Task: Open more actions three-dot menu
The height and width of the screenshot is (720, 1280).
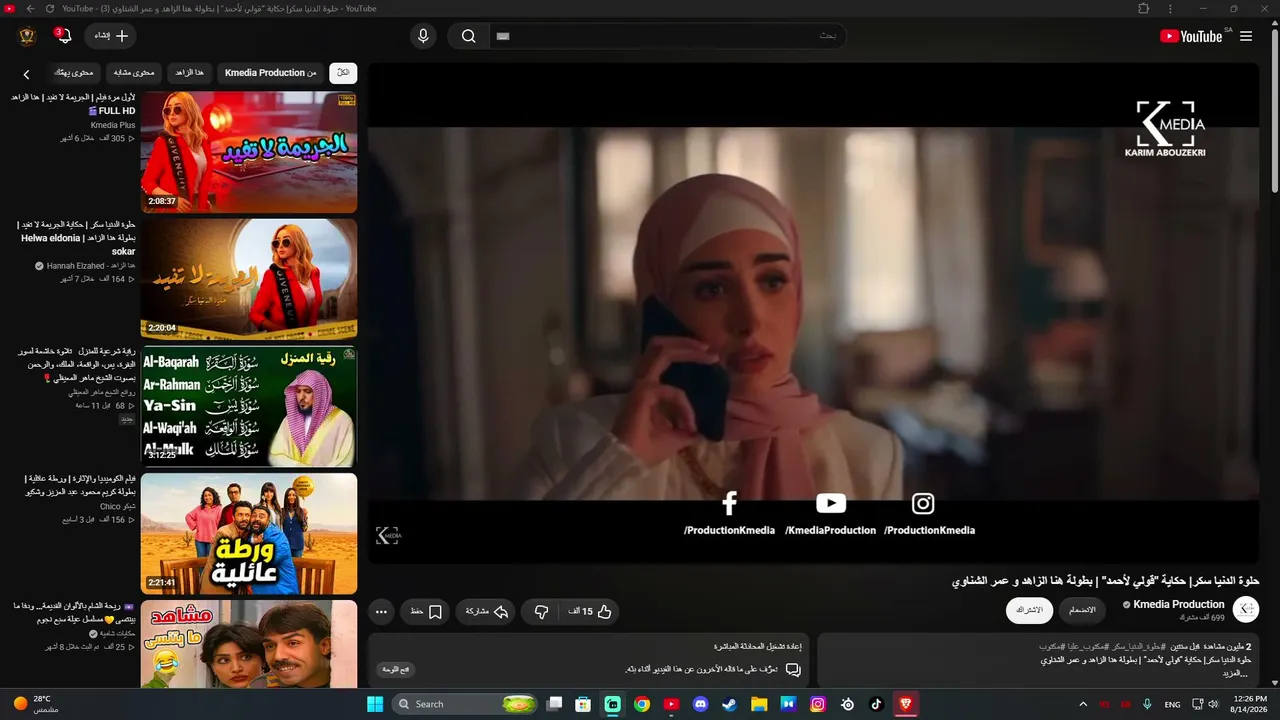Action: [381, 612]
